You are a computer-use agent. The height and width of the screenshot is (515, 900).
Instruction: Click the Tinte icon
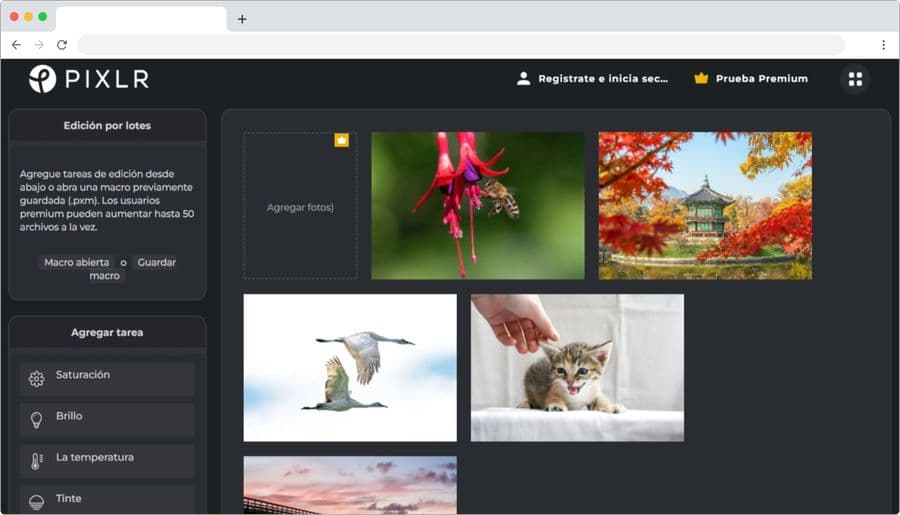(x=36, y=502)
